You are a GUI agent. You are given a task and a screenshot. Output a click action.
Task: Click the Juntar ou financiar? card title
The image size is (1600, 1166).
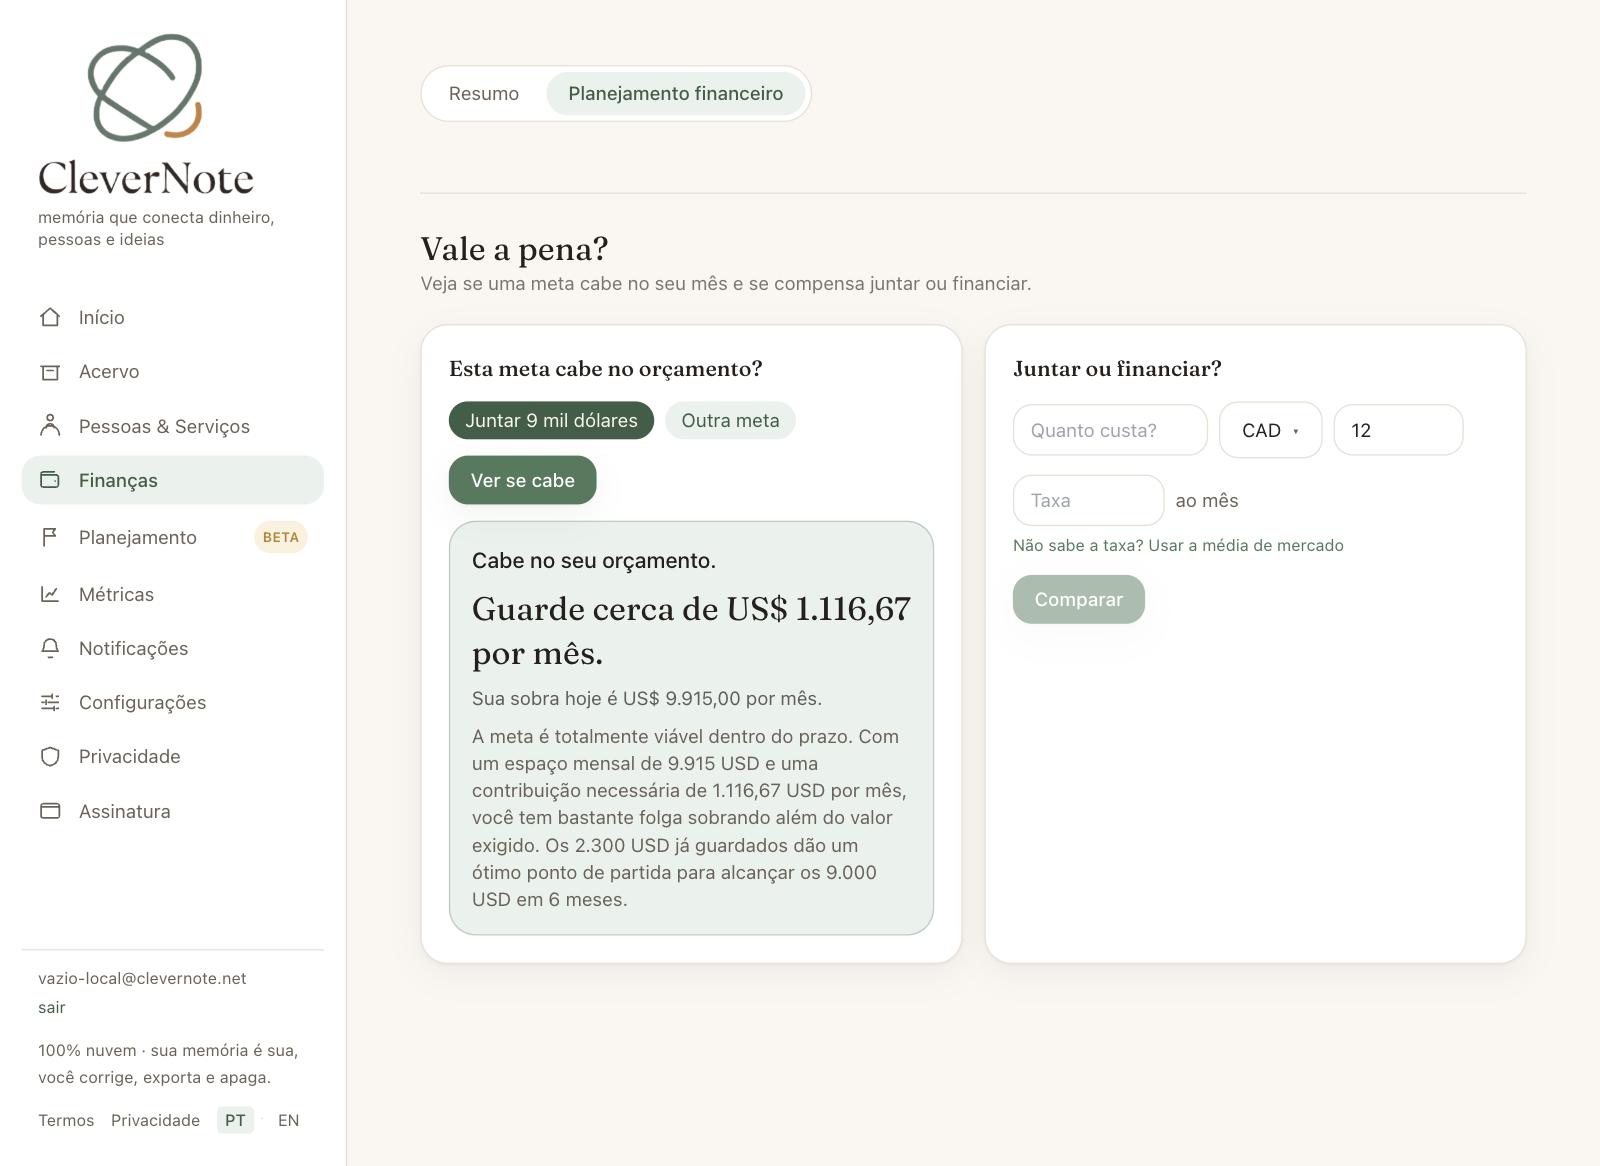point(1117,369)
